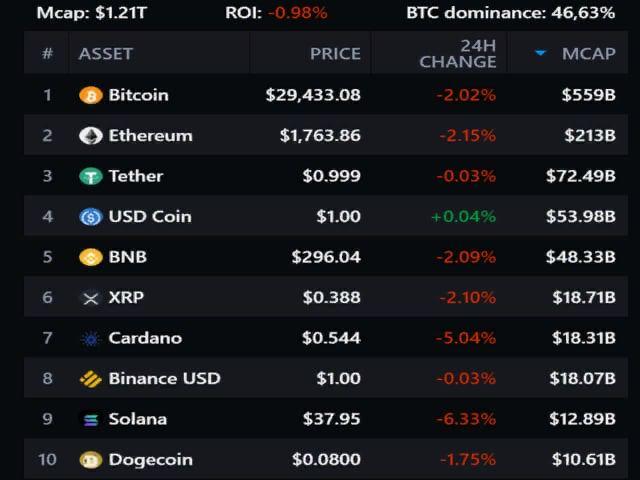Image resolution: width=640 pixels, height=480 pixels.
Task: Click the Tether logo icon
Action: 91,176
